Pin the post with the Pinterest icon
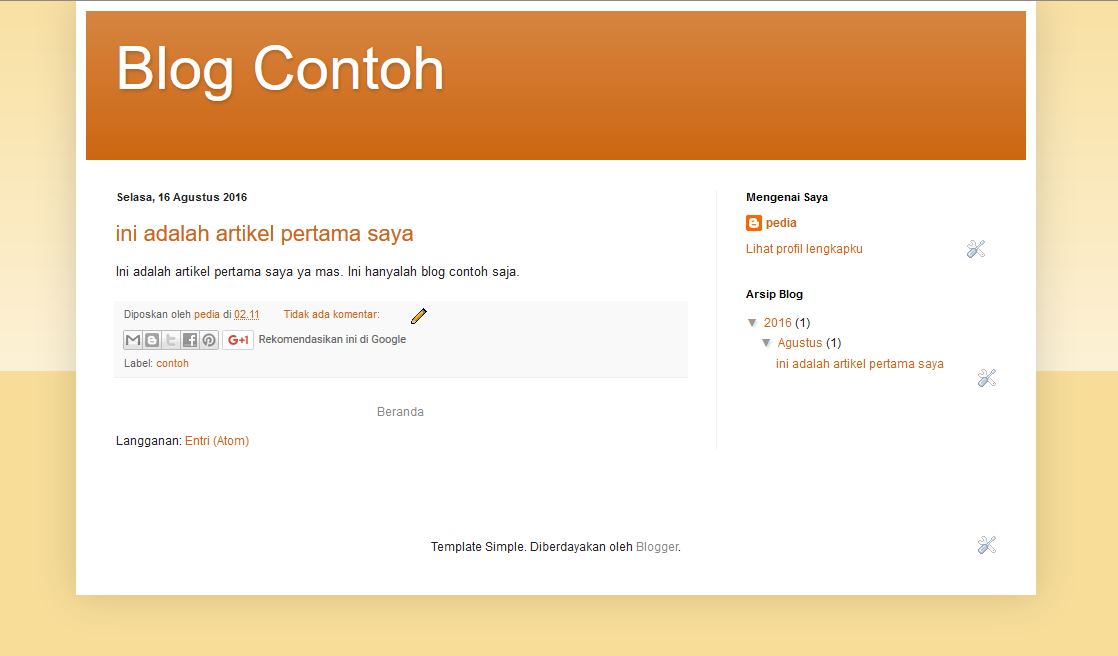Screen dimensions: 1118x656 tap(208, 339)
